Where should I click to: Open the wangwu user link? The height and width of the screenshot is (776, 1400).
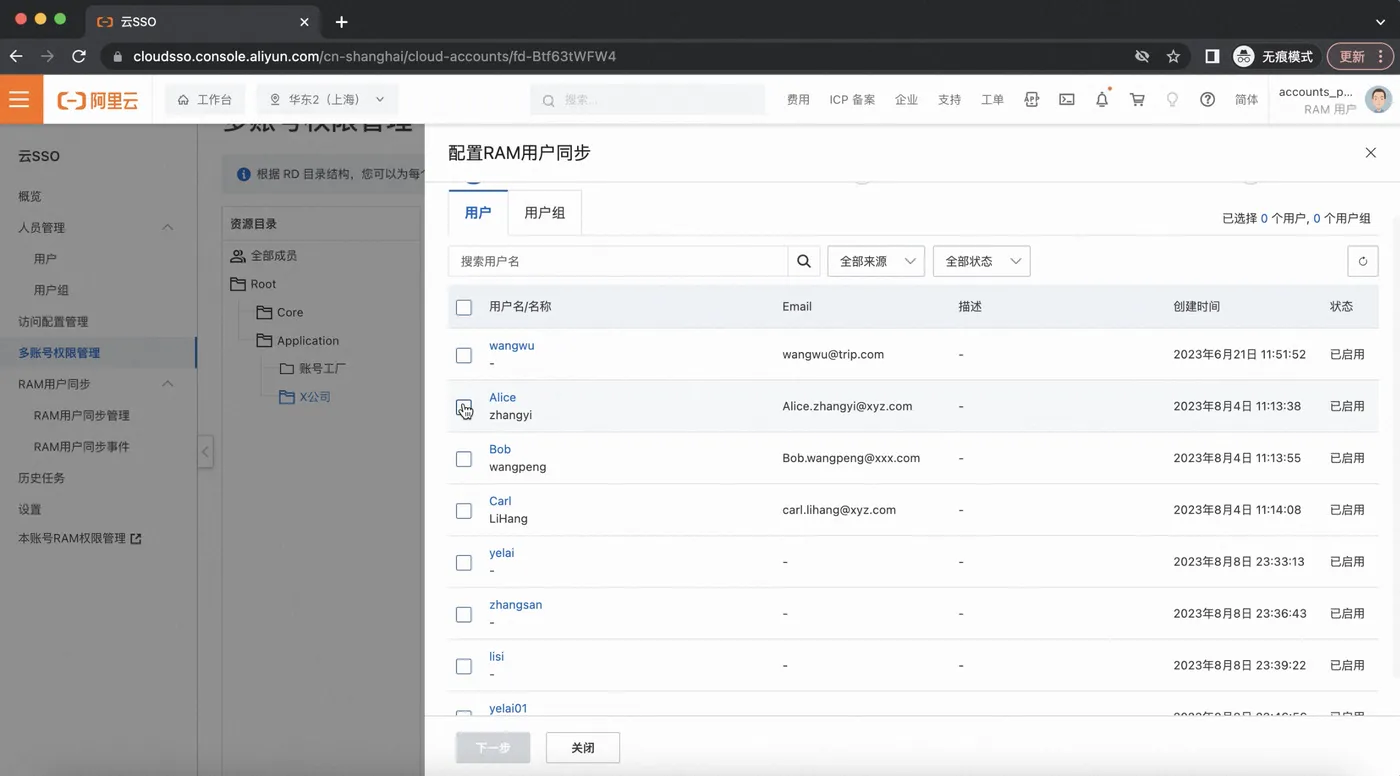pos(512,346)
